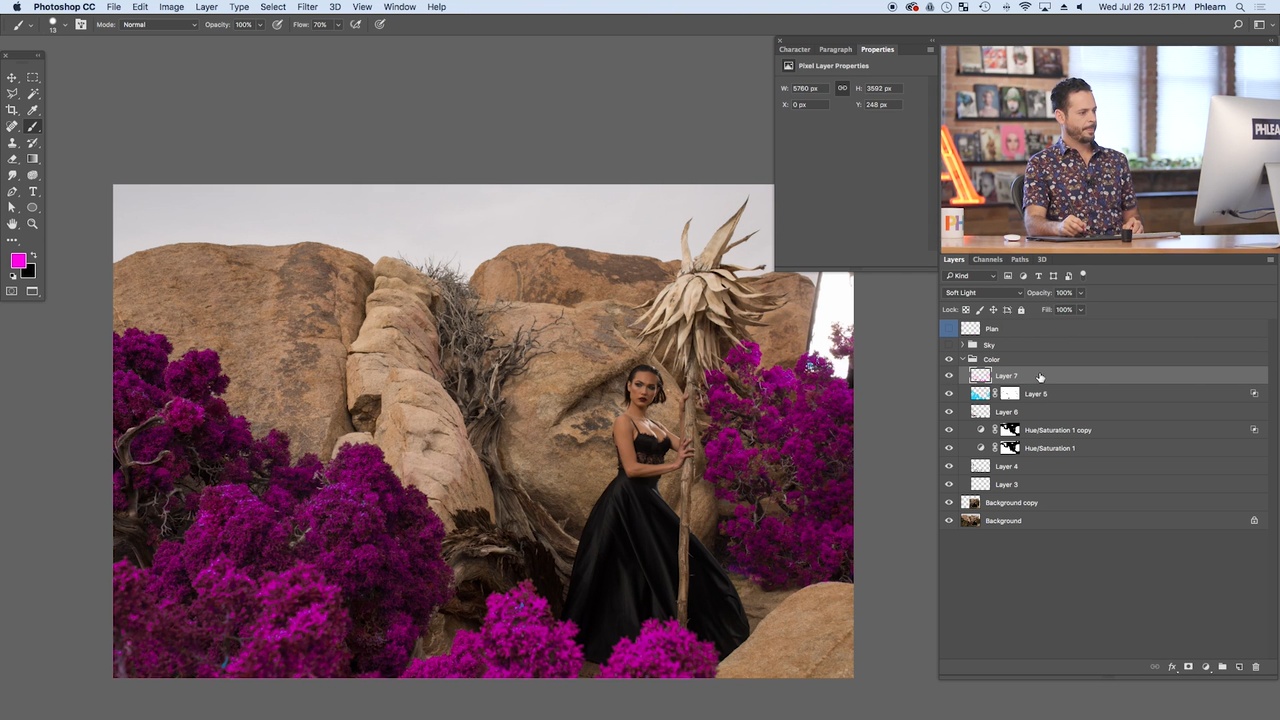The image size is (1280, 720).
Task: Hide Layer 7
Action: 949,376
